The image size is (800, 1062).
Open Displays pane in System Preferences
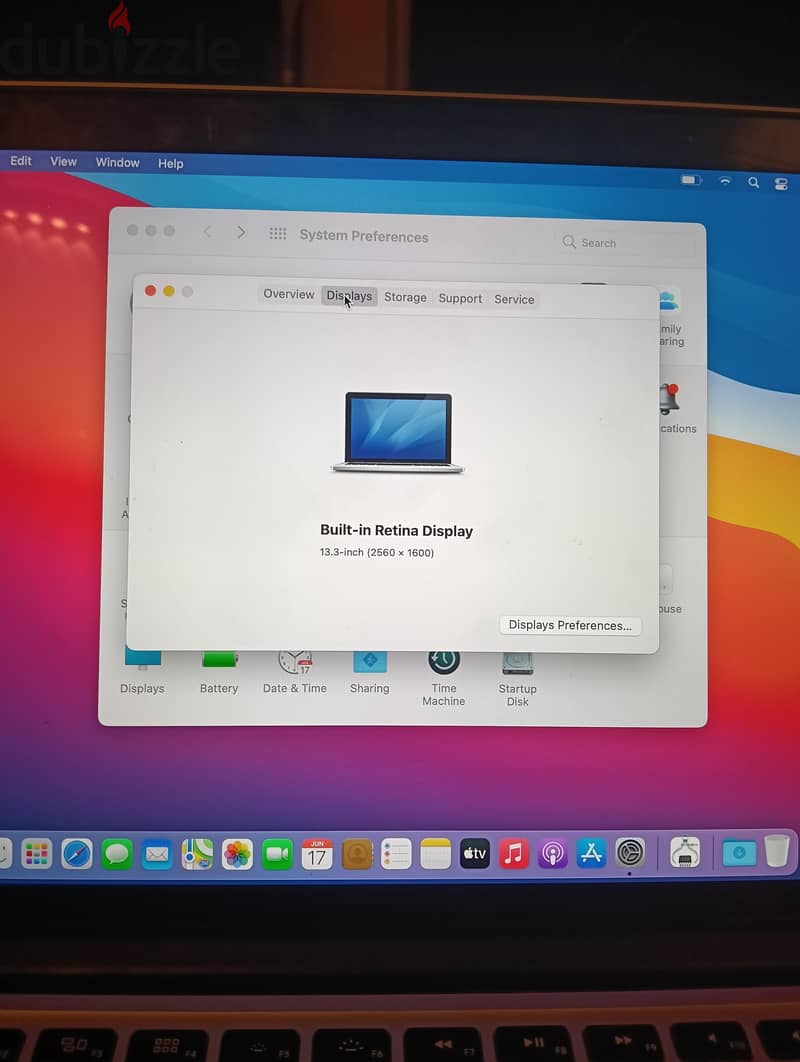[x=142, y=673]
